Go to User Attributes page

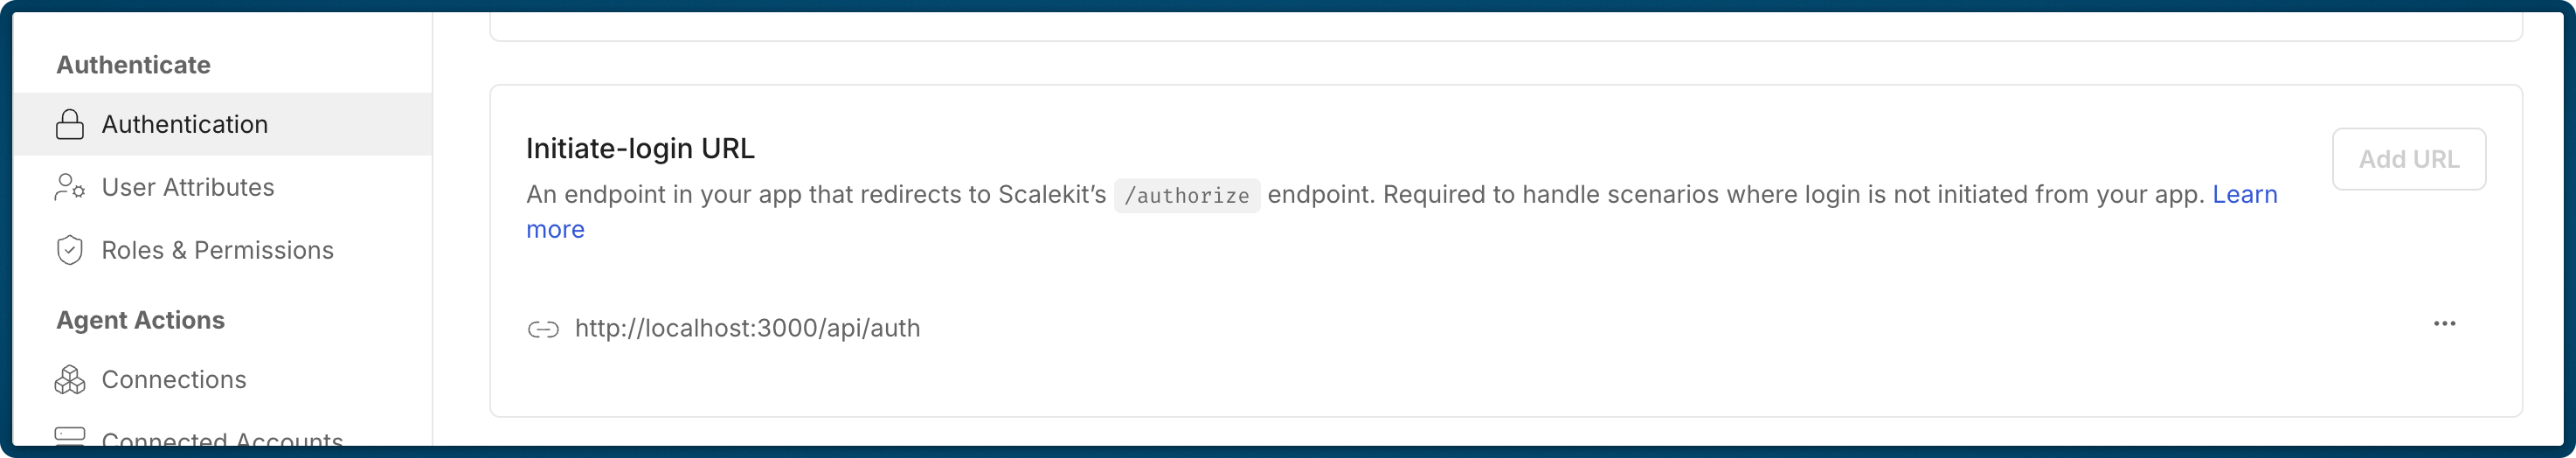coord(188,188)
